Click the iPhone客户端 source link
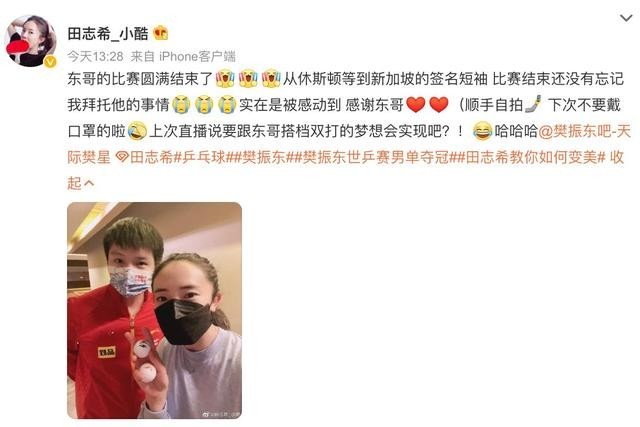Screen dimensions: 640x427 coord(197,56)
